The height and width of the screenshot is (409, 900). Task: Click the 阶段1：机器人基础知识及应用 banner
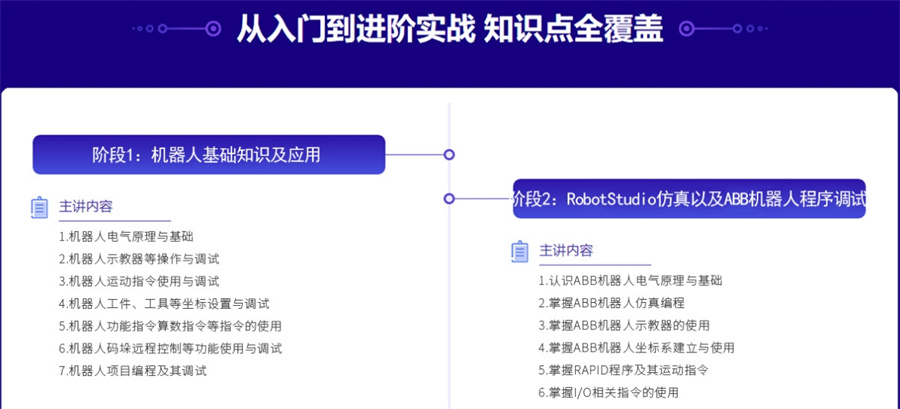point(208,154)
